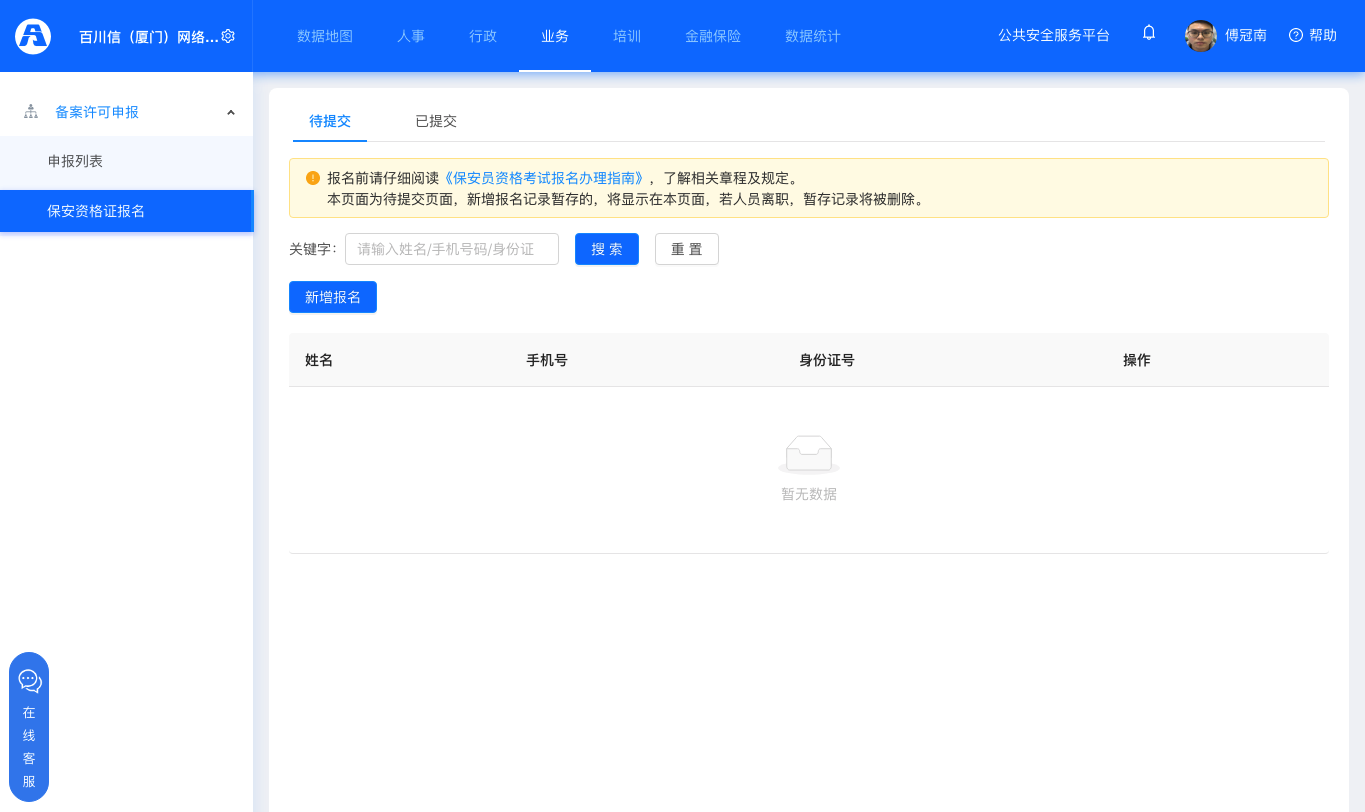Select the 业务 nav tab
The width and height of the screenshot is (1365, 812).
[555, 36]
